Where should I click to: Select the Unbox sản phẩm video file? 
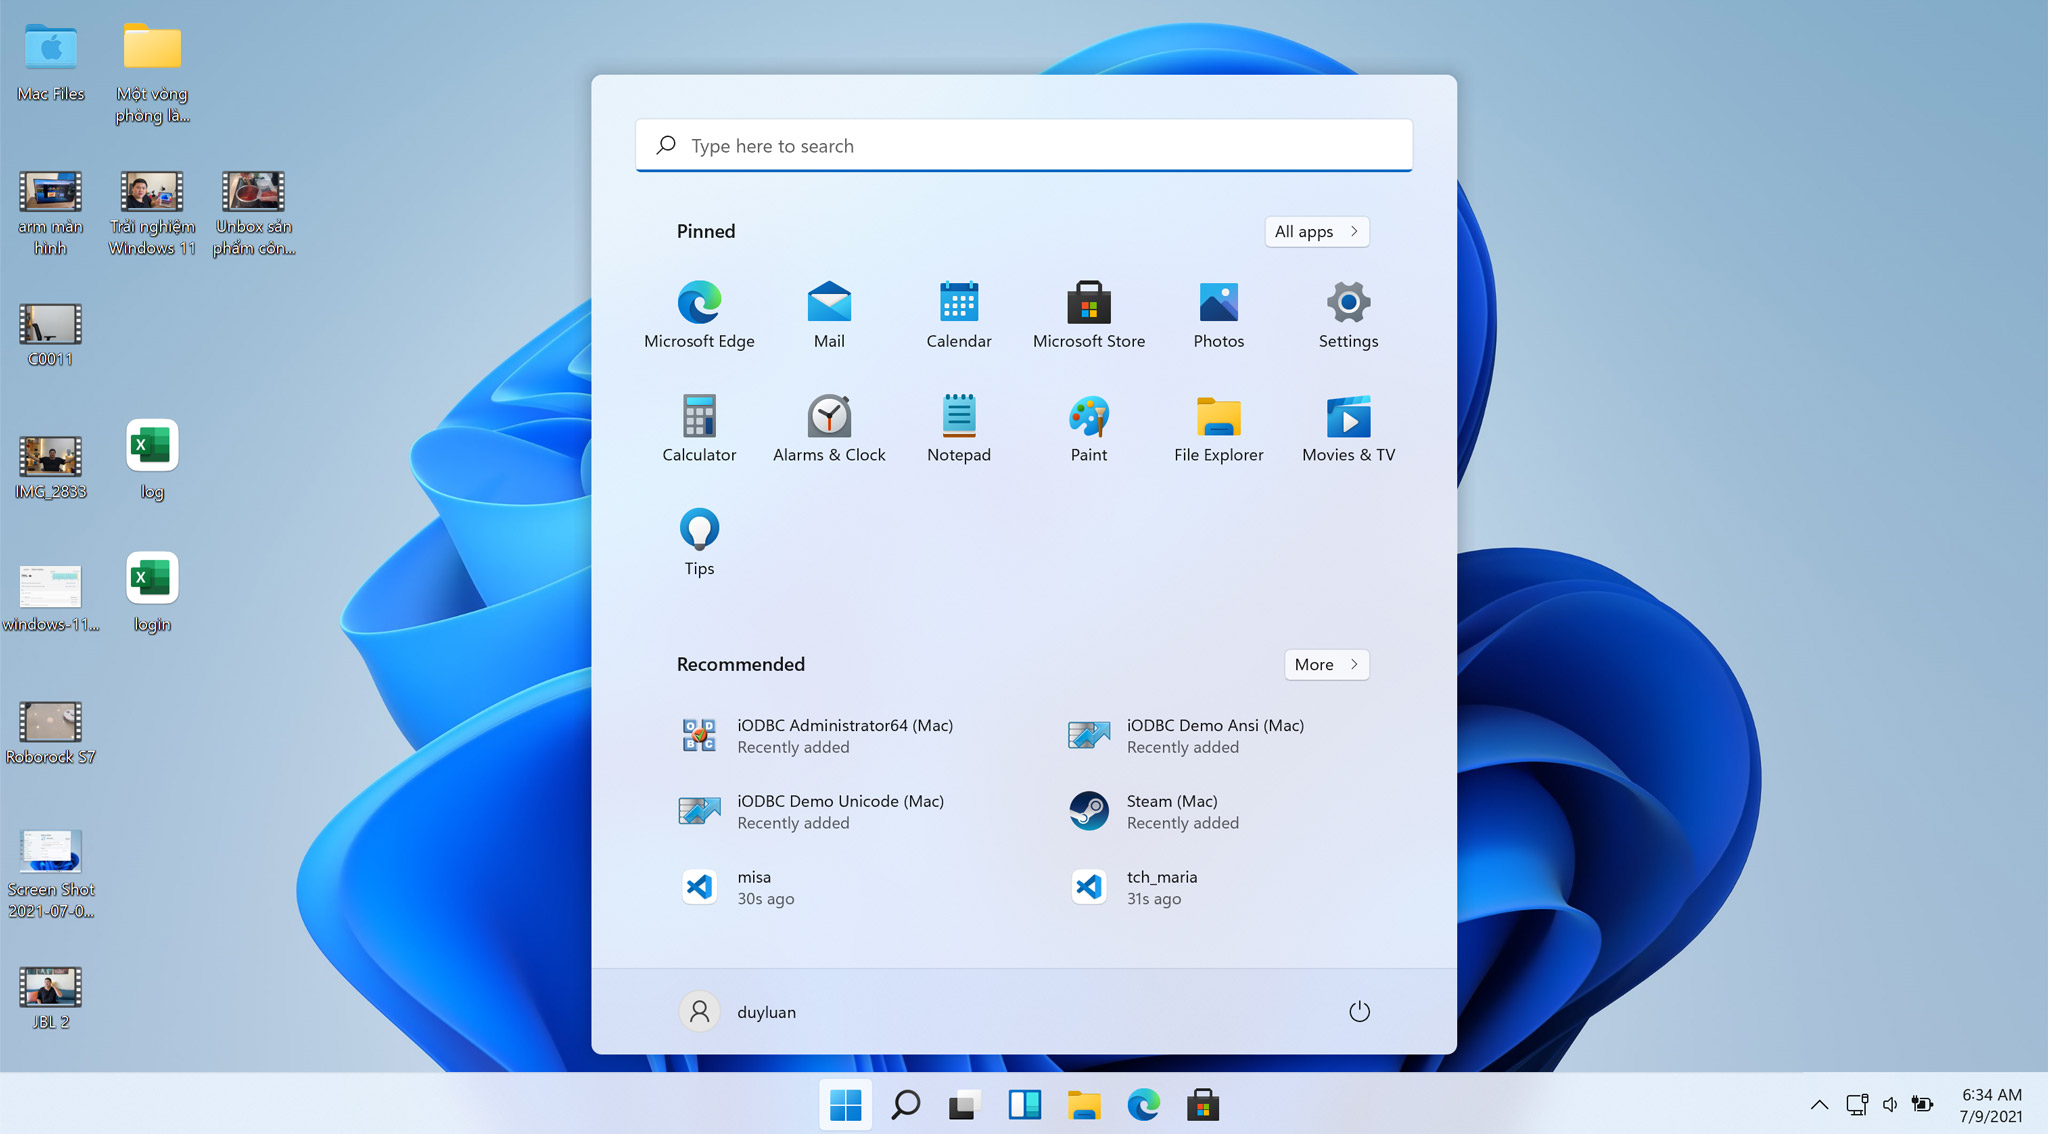pyautogui.click(x=253, y=214)
